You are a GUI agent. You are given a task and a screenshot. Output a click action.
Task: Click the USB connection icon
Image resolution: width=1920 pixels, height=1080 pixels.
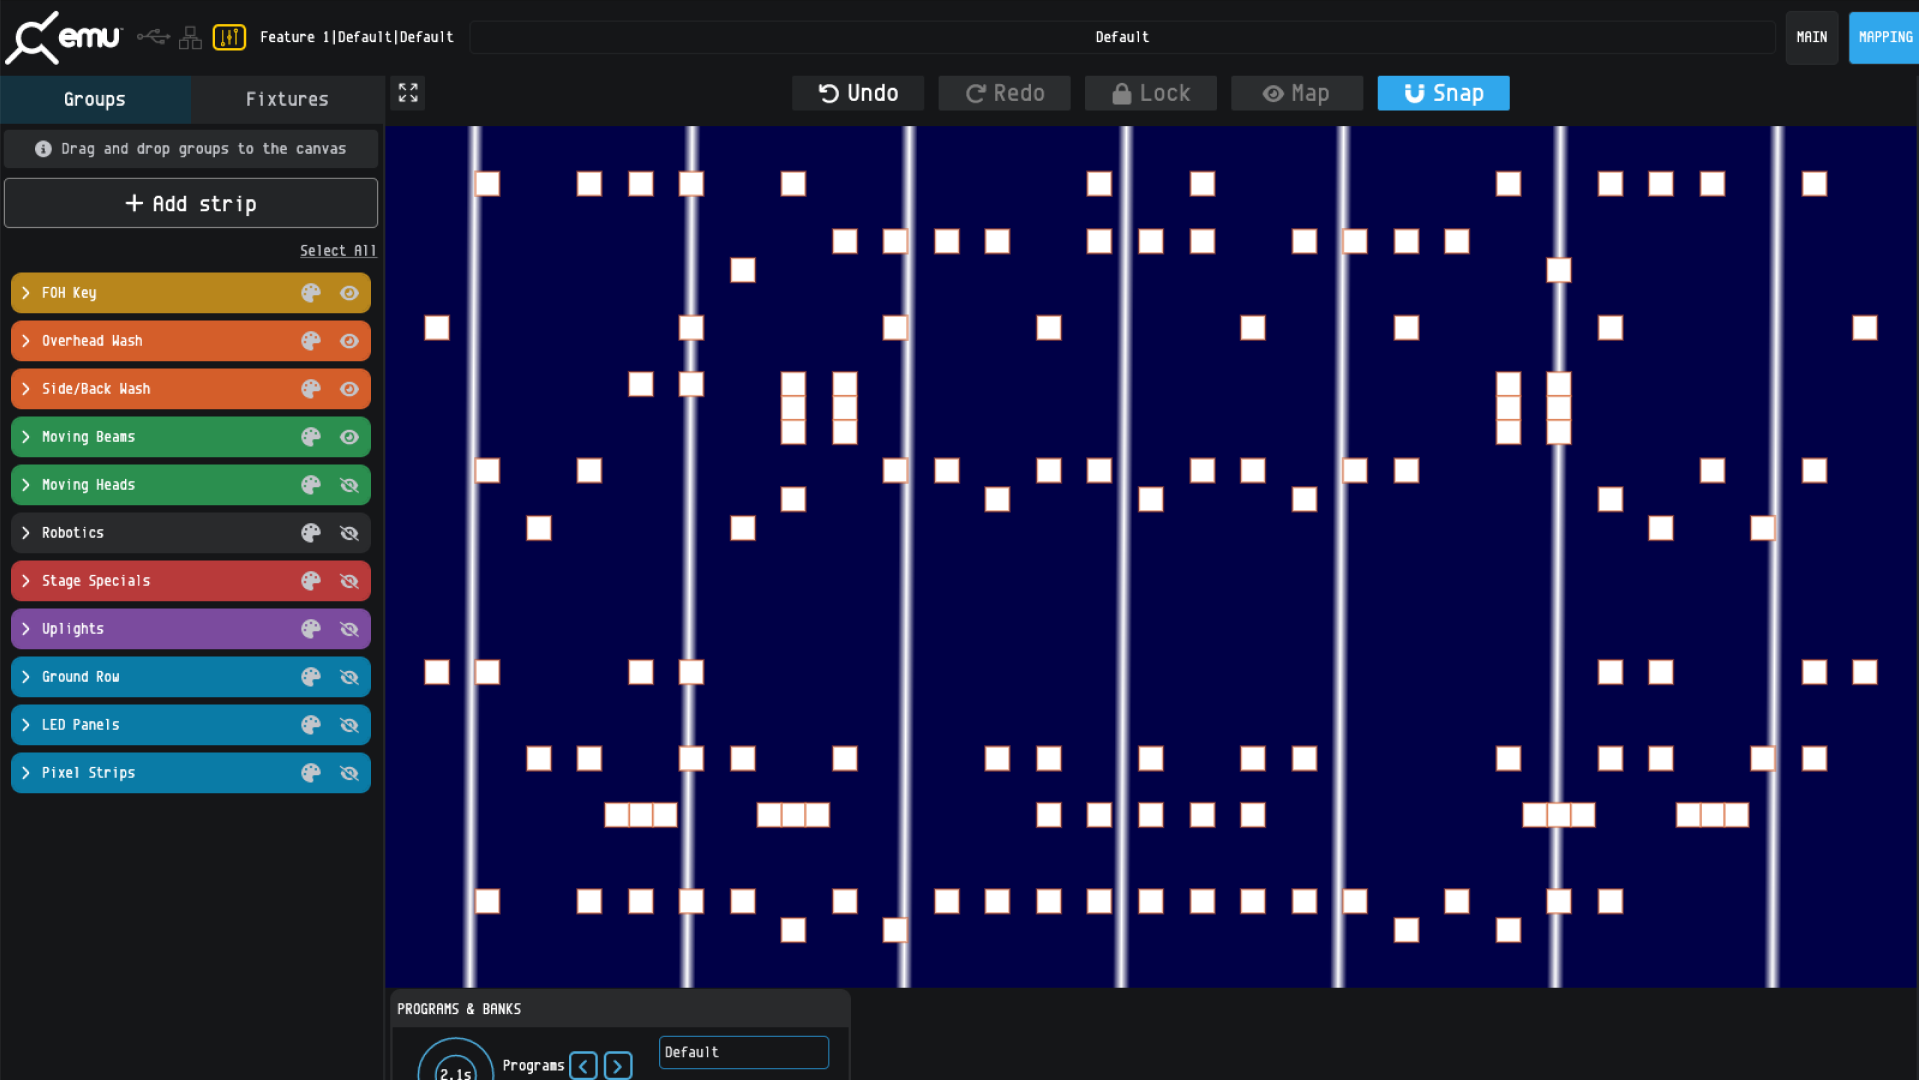click(x=153, y=37)
